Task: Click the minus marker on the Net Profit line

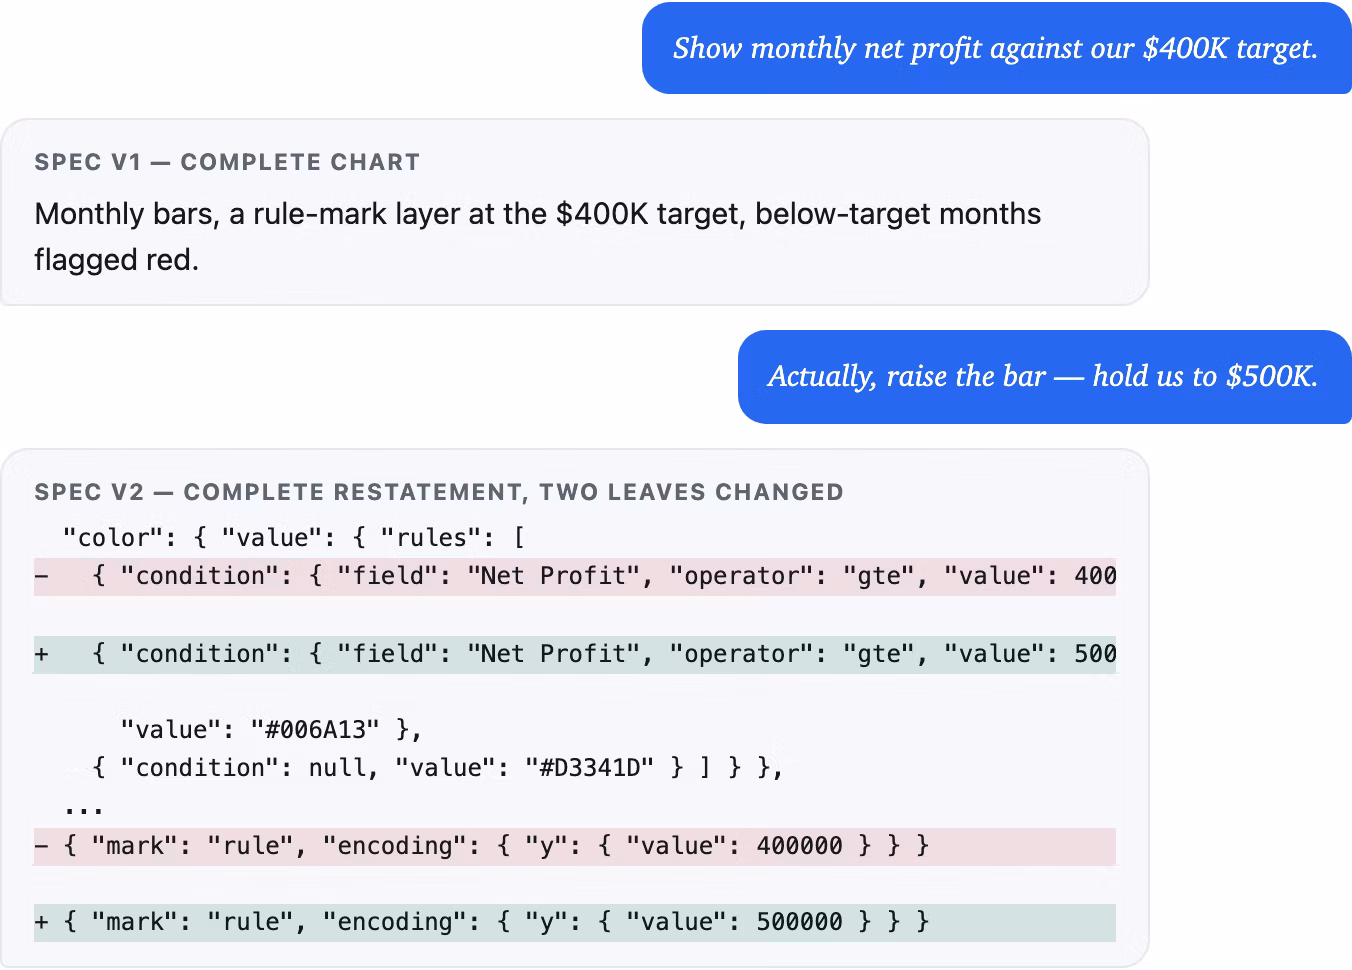Action: (41, 576)
